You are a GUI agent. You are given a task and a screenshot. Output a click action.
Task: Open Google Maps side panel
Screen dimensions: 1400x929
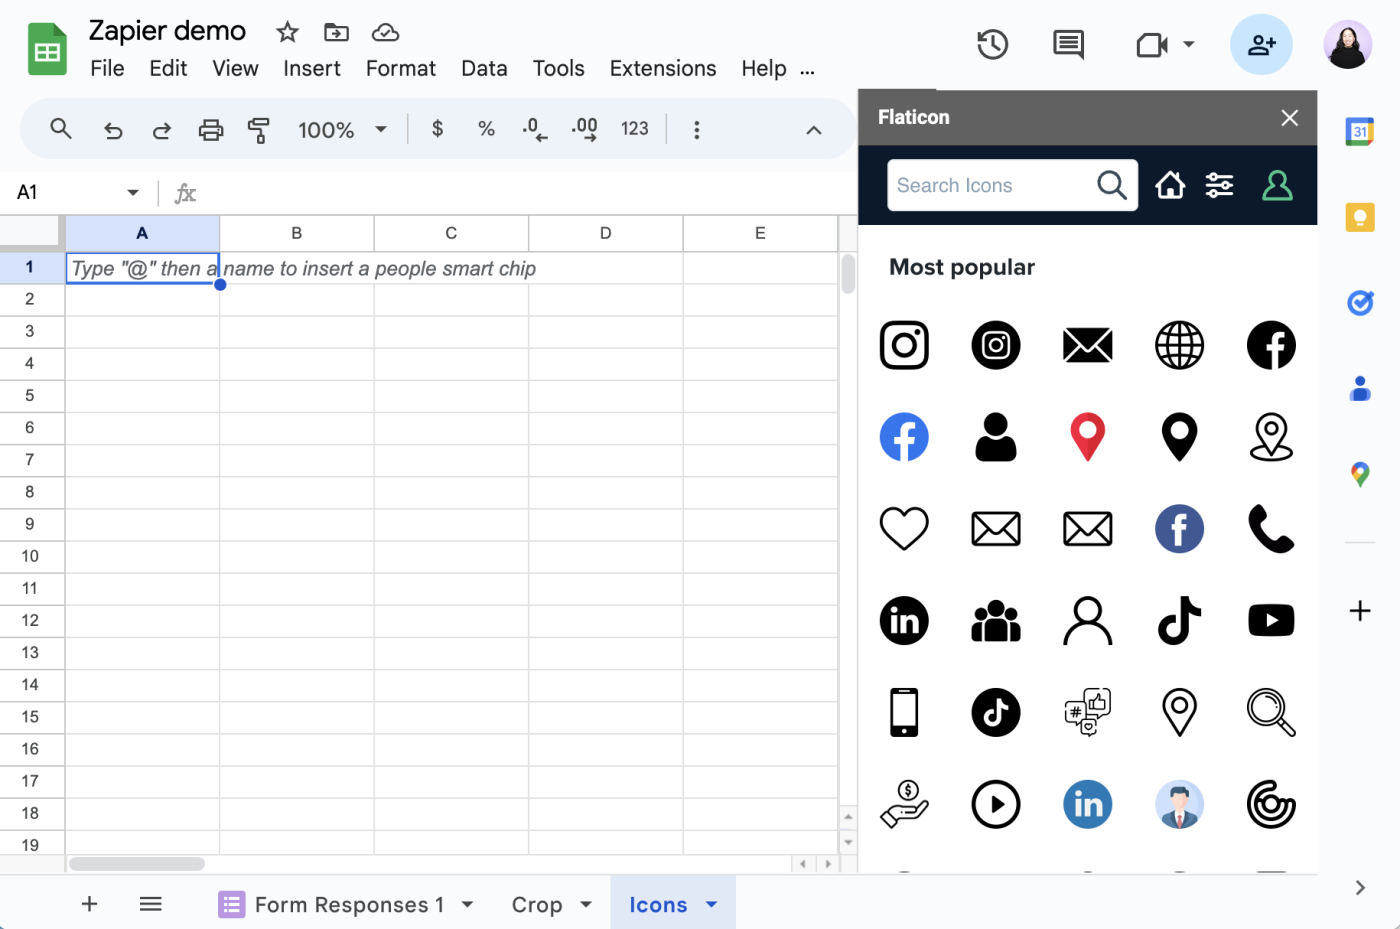click(1360, 474)
